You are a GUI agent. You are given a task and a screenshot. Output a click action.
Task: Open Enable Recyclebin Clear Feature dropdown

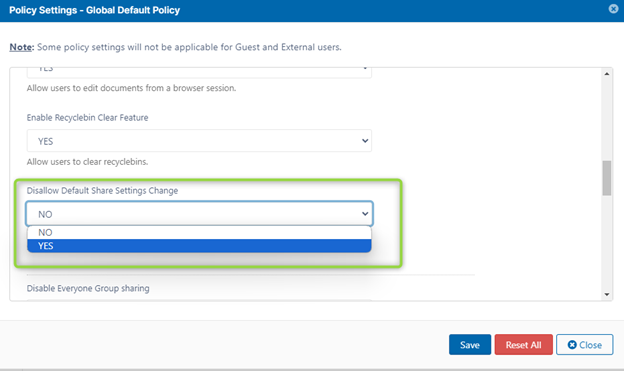point(199,141)
